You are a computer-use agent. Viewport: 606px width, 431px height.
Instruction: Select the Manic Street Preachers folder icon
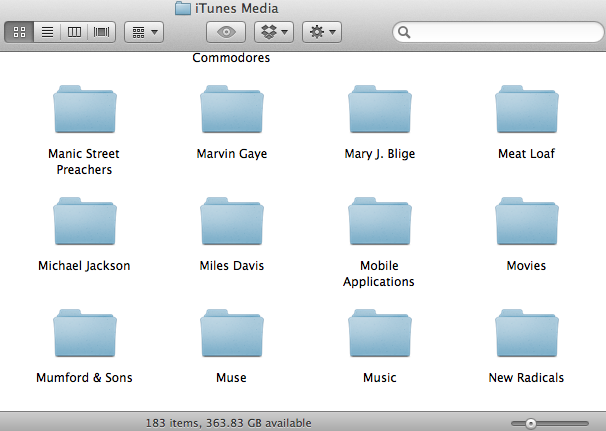click(x=85, y=109)
